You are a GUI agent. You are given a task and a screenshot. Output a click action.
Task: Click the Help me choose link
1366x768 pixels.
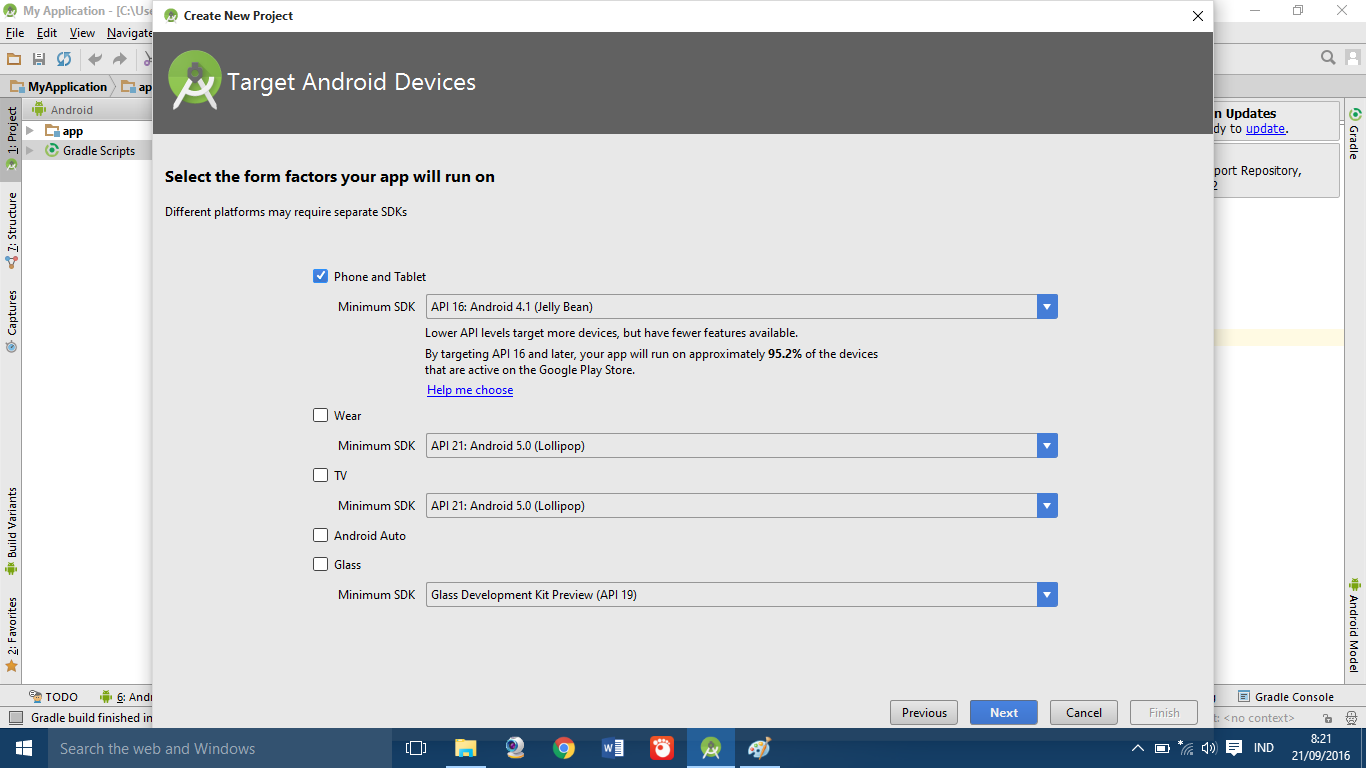pyautogui.click(x=470, y=390)
